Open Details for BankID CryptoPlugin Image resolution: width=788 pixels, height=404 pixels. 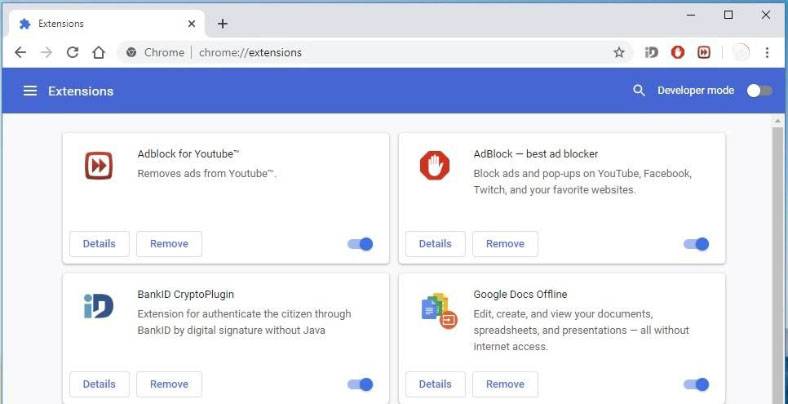[x=99, y=384]
